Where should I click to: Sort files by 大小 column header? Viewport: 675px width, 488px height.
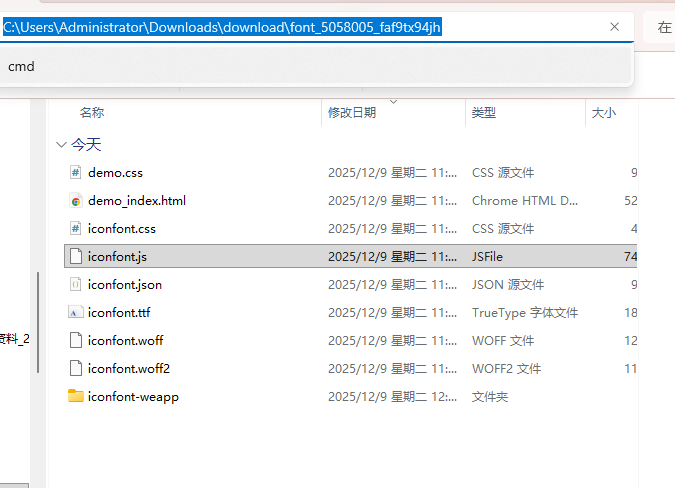coord(604,113)
